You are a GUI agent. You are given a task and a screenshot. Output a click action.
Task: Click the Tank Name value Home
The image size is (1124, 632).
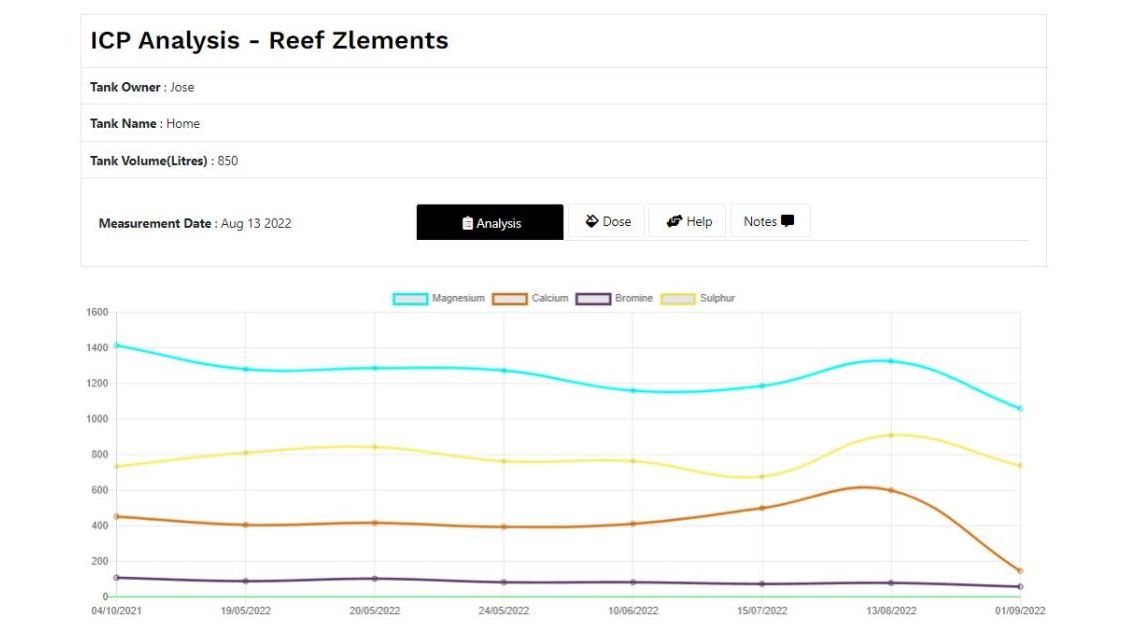coord(185,123)
